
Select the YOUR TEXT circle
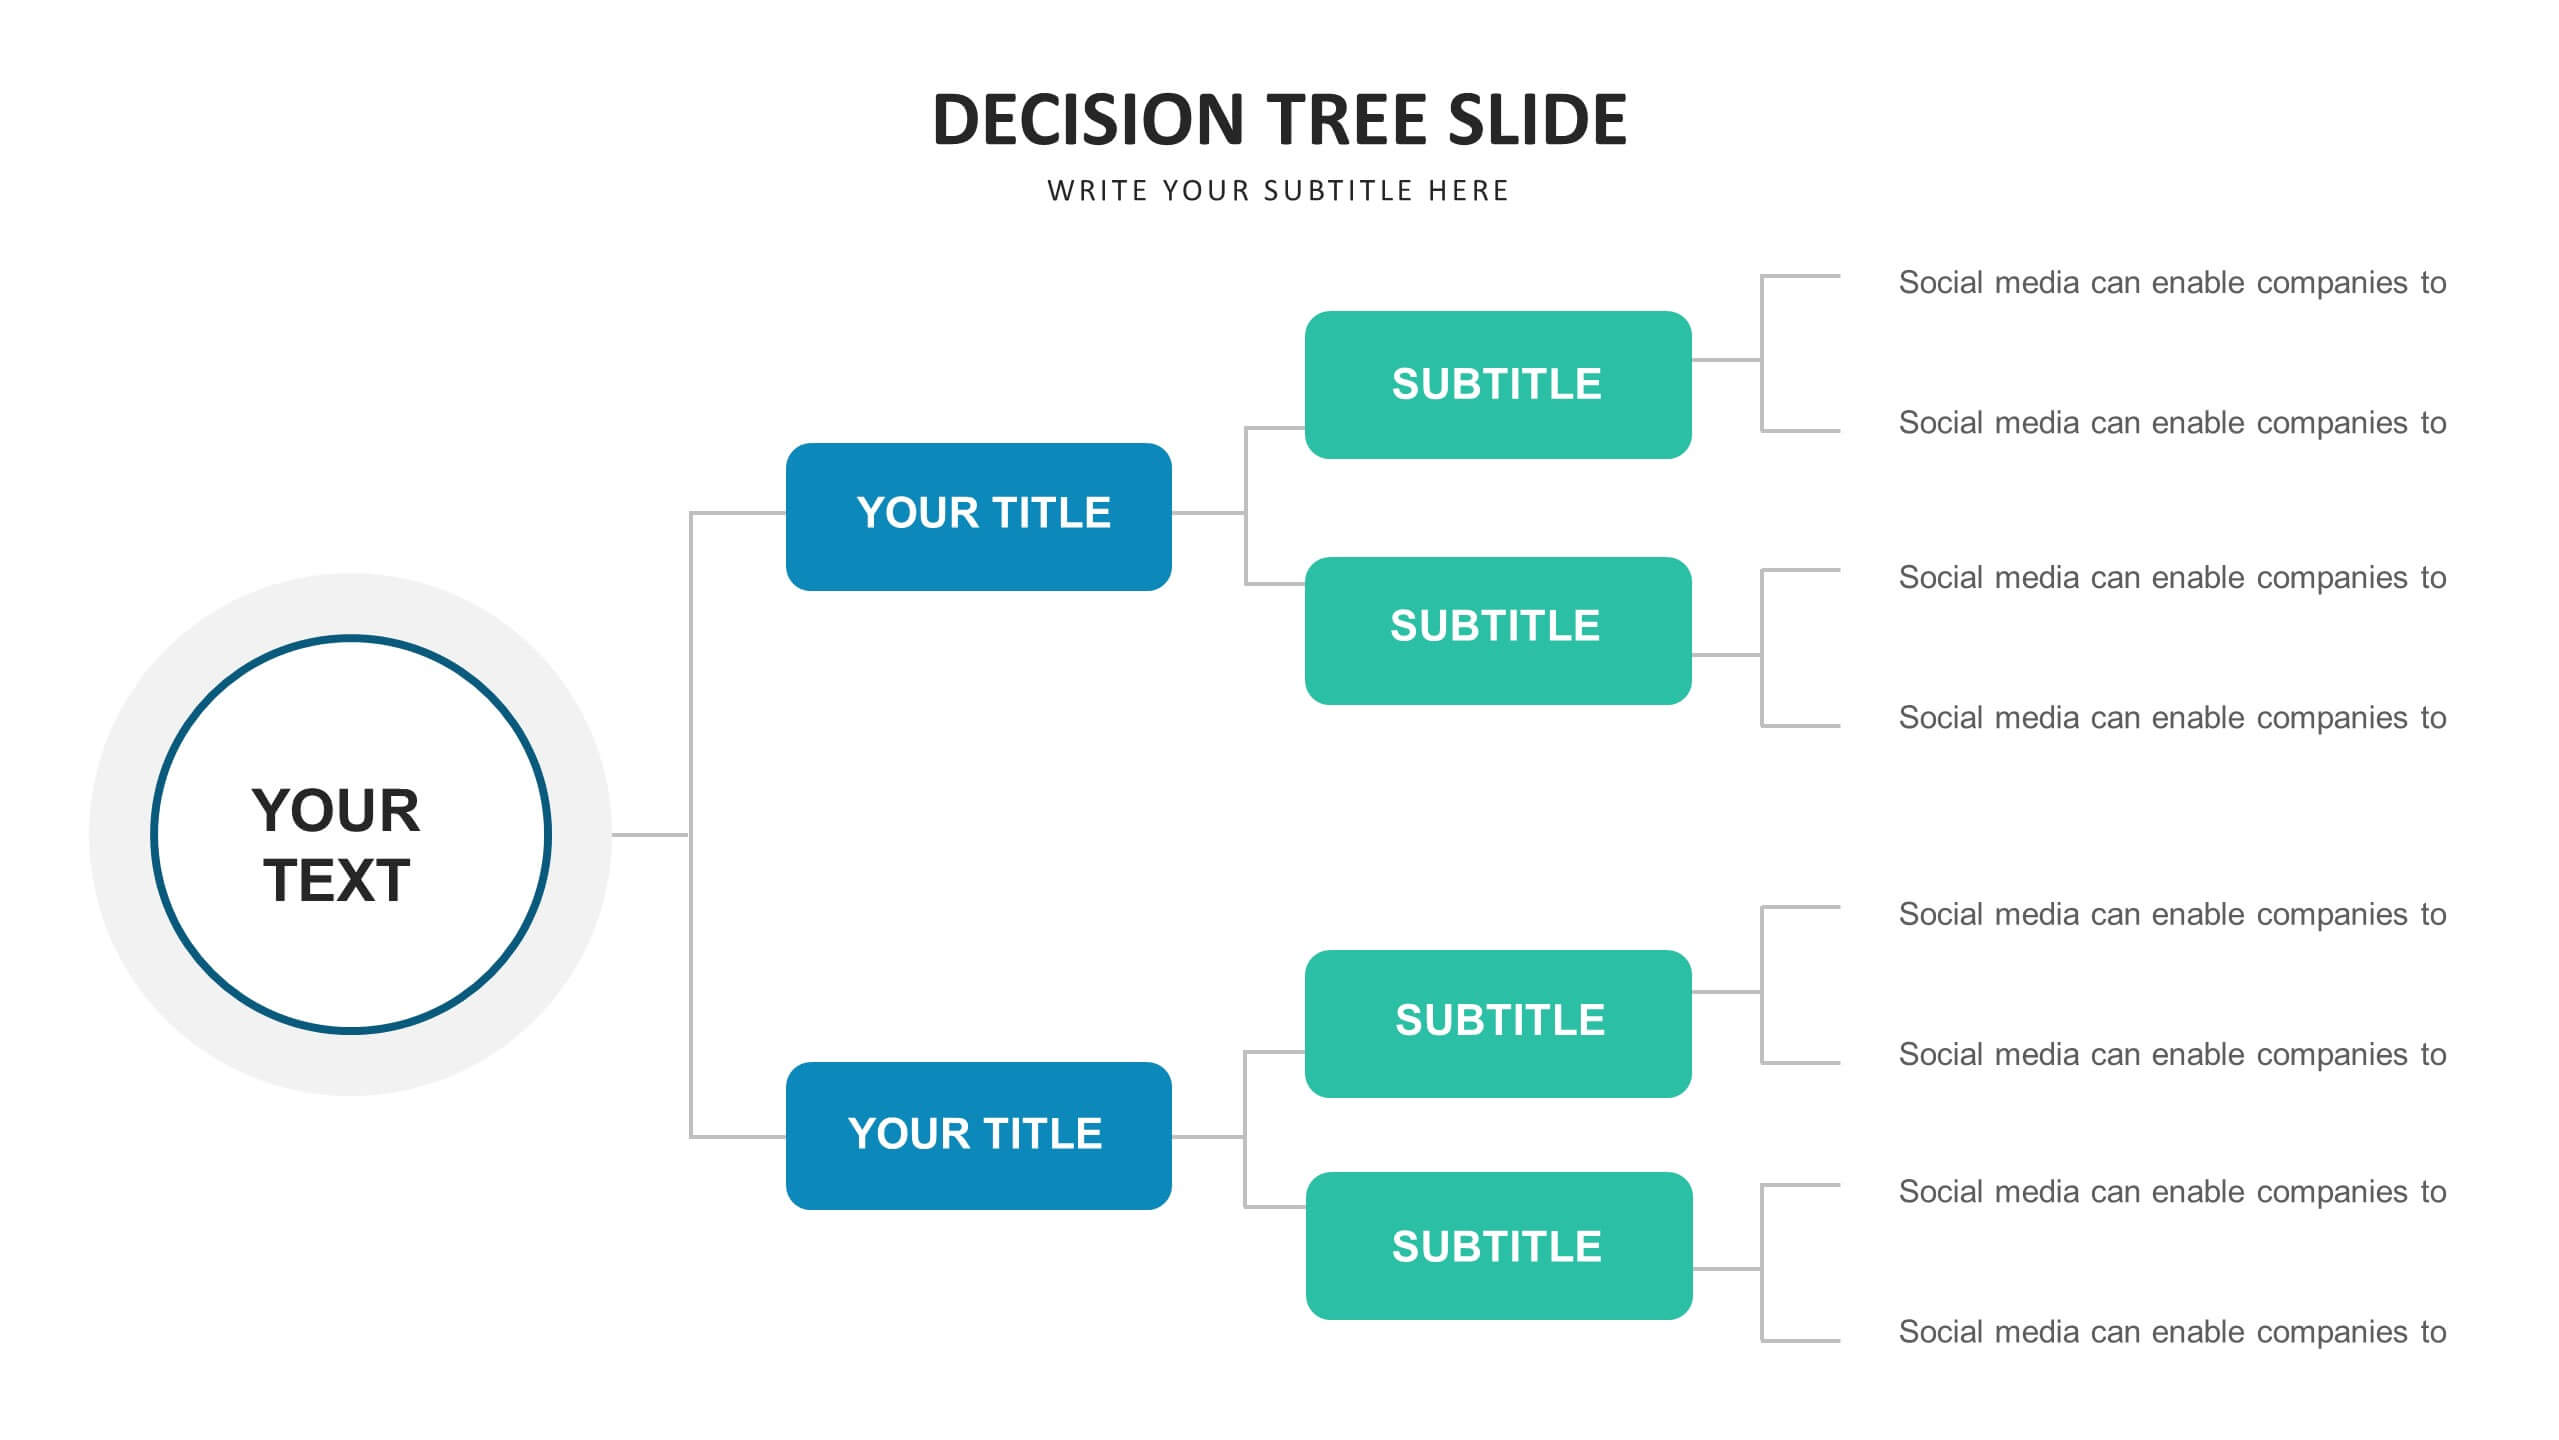point(350,834)
